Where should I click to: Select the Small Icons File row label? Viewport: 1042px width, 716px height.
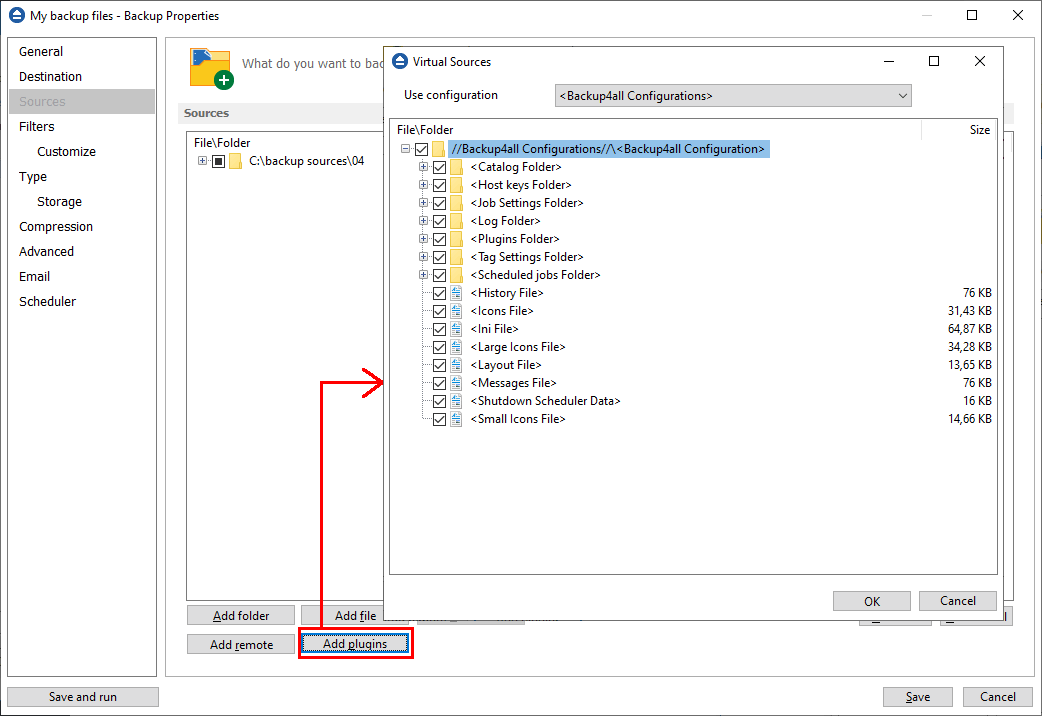(x=518, y=419)
